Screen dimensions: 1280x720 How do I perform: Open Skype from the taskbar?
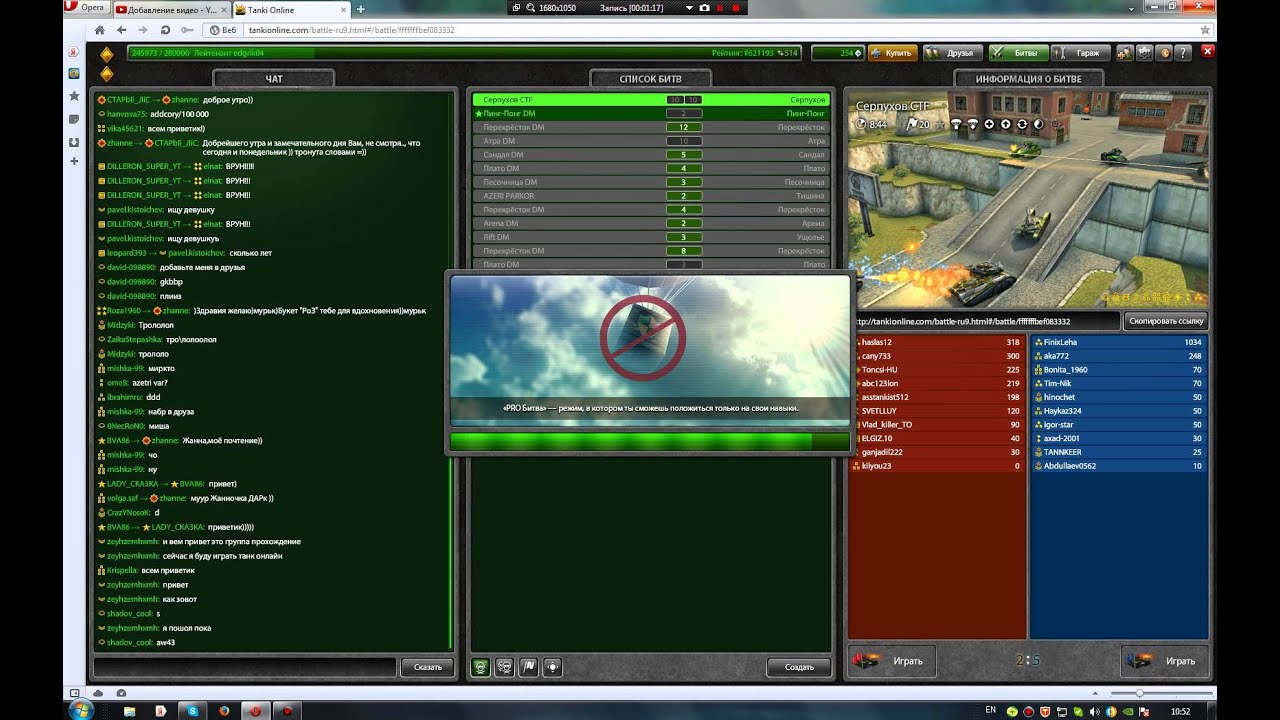pos(192,710)
